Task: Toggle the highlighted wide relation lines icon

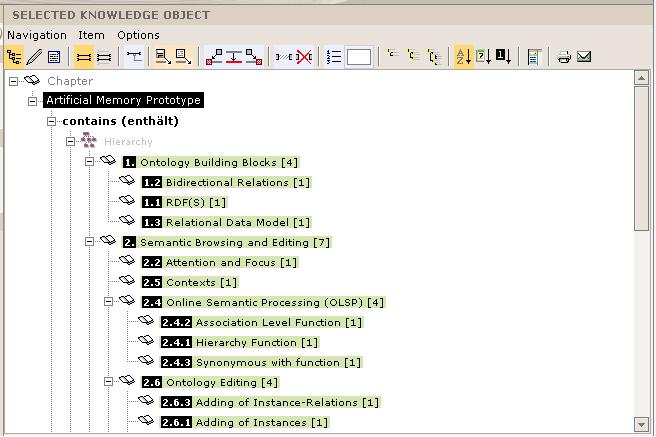Action: [84, 56]
